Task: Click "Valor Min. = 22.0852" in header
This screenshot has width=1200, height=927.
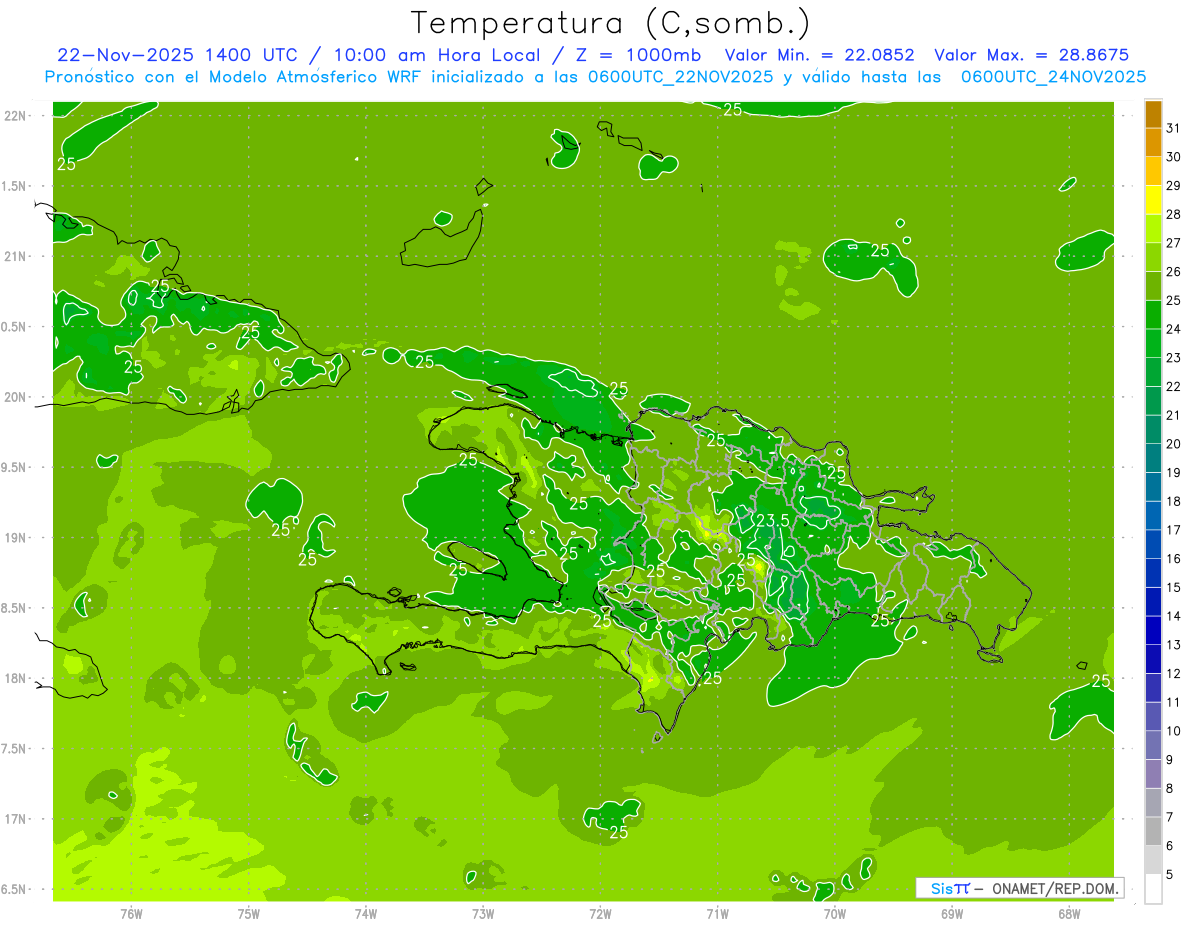Action: pos(821,55)
